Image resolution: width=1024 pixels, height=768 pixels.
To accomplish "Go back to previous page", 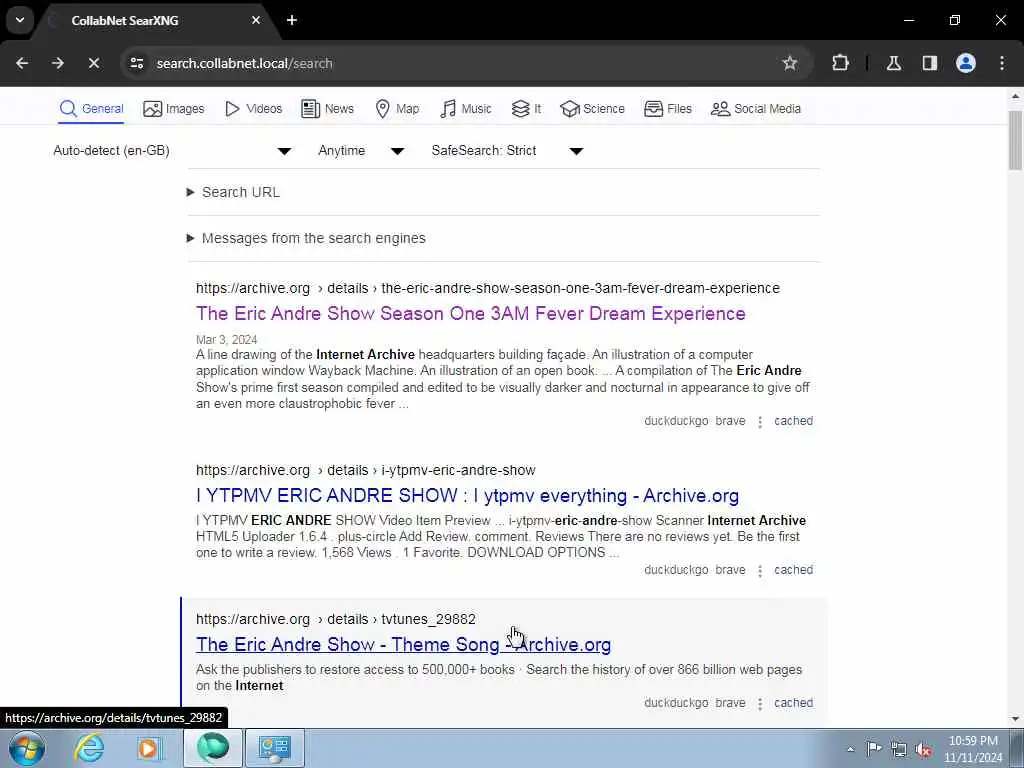I will tap(22, 63).
